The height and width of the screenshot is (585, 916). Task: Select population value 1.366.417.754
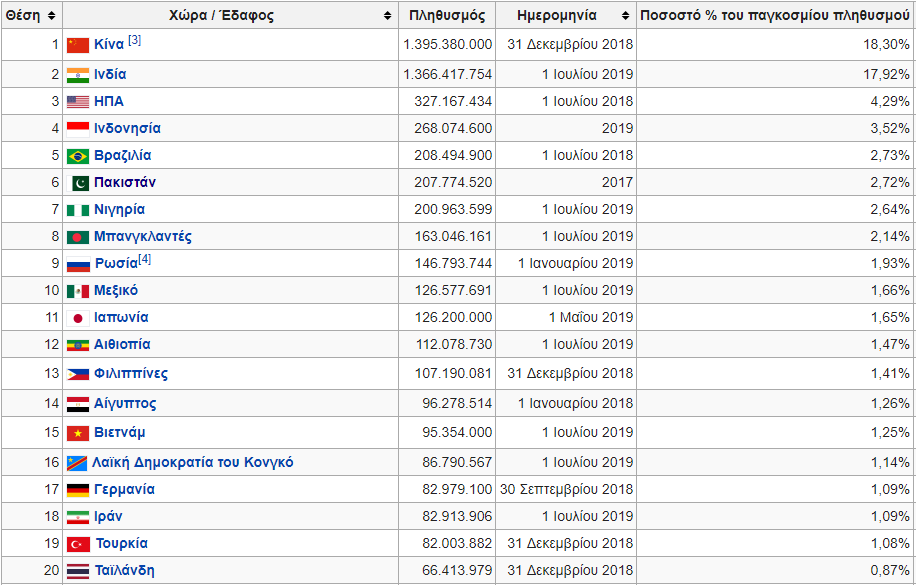tap(447, 74)
